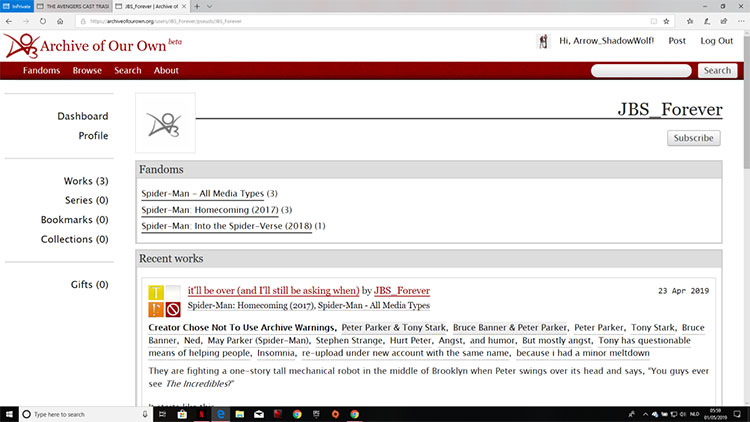Open Gifts (0) in sidebar
Screen dimensions: 750x422
tap(89, 285)
